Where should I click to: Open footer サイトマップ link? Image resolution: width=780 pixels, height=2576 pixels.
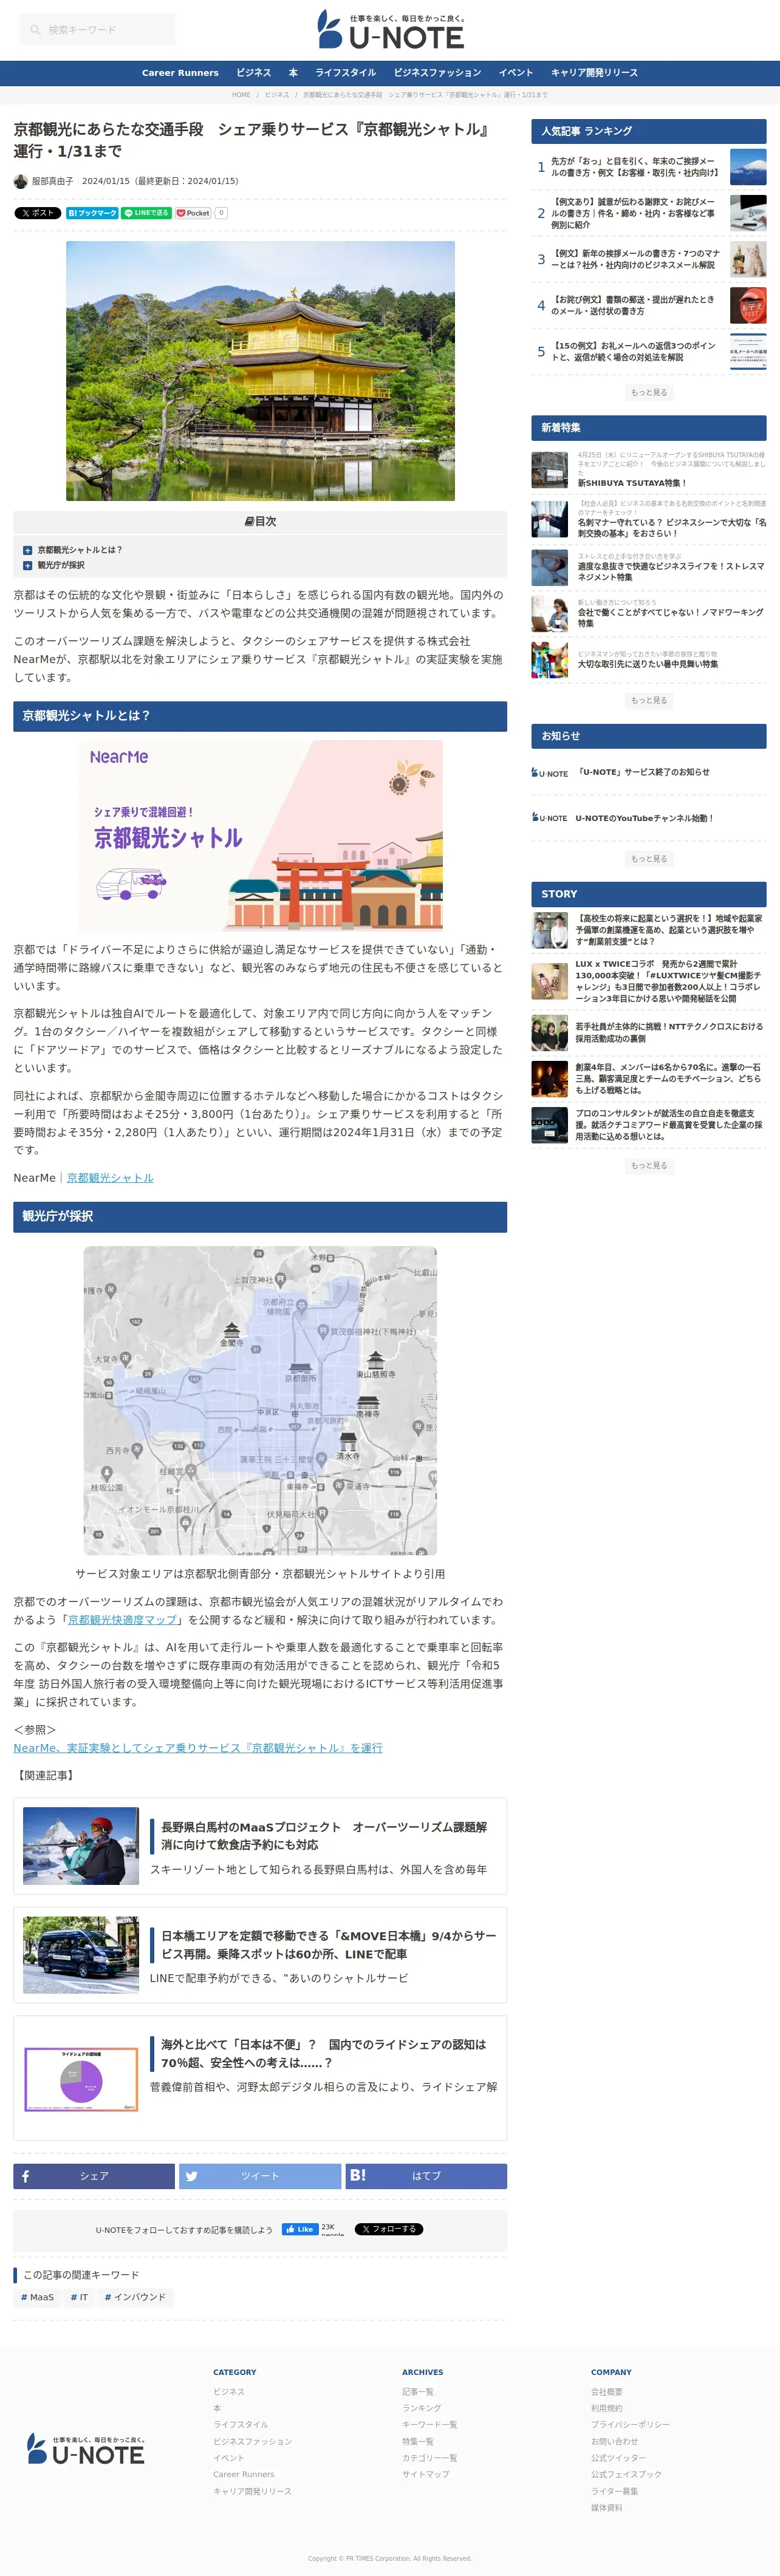coord(426,2474)
